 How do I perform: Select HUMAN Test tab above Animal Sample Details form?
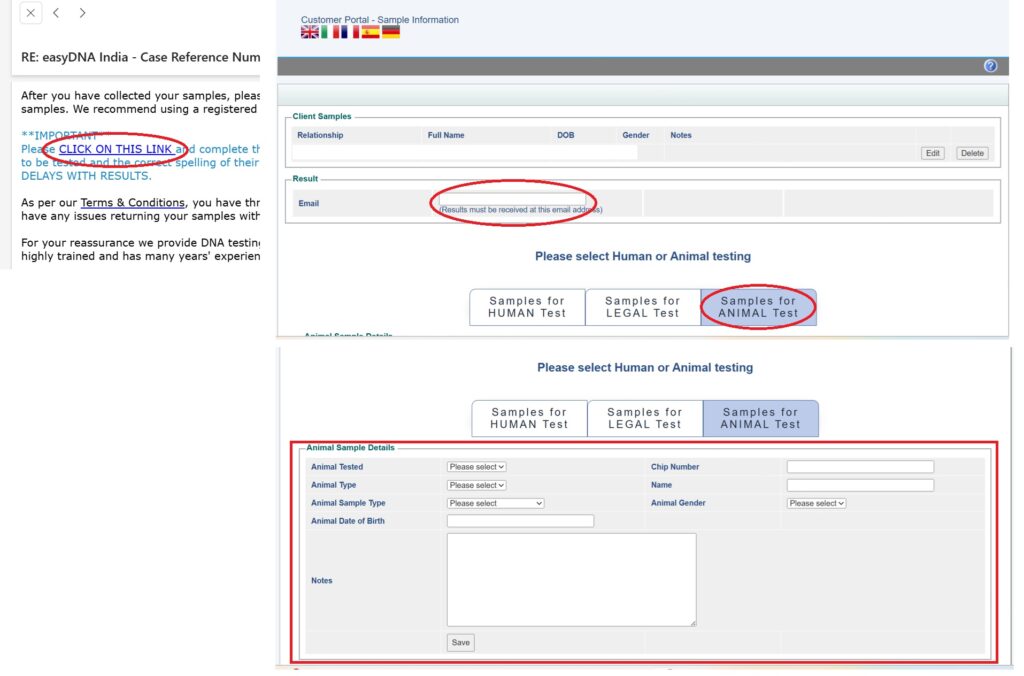(529, 418)
